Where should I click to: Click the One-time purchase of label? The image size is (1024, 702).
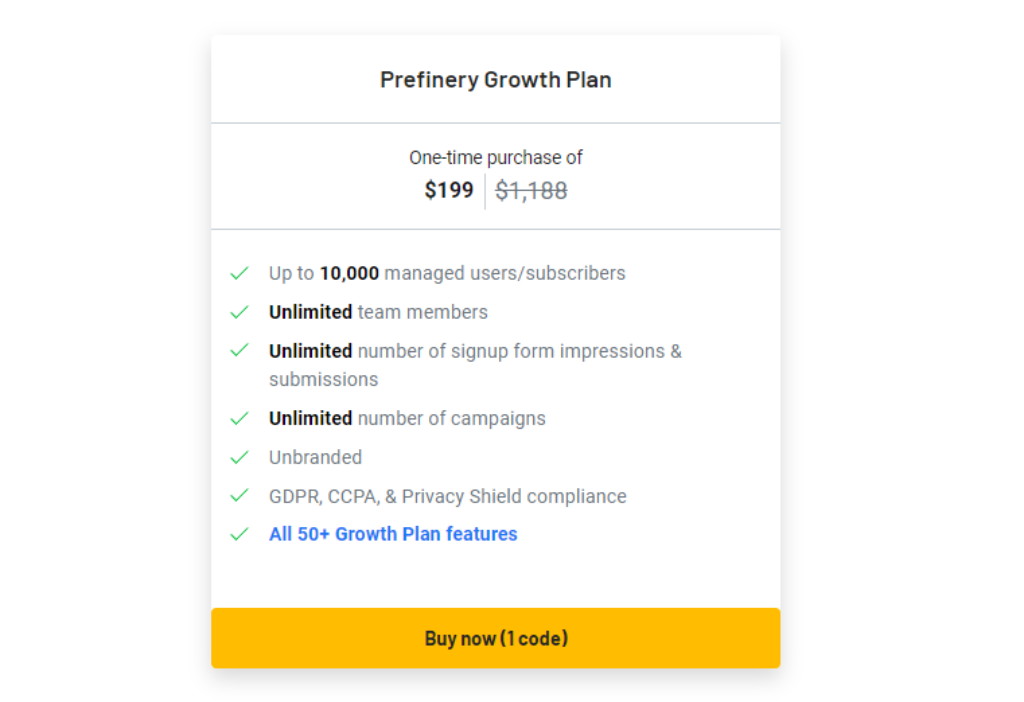[x=495, y=158]
